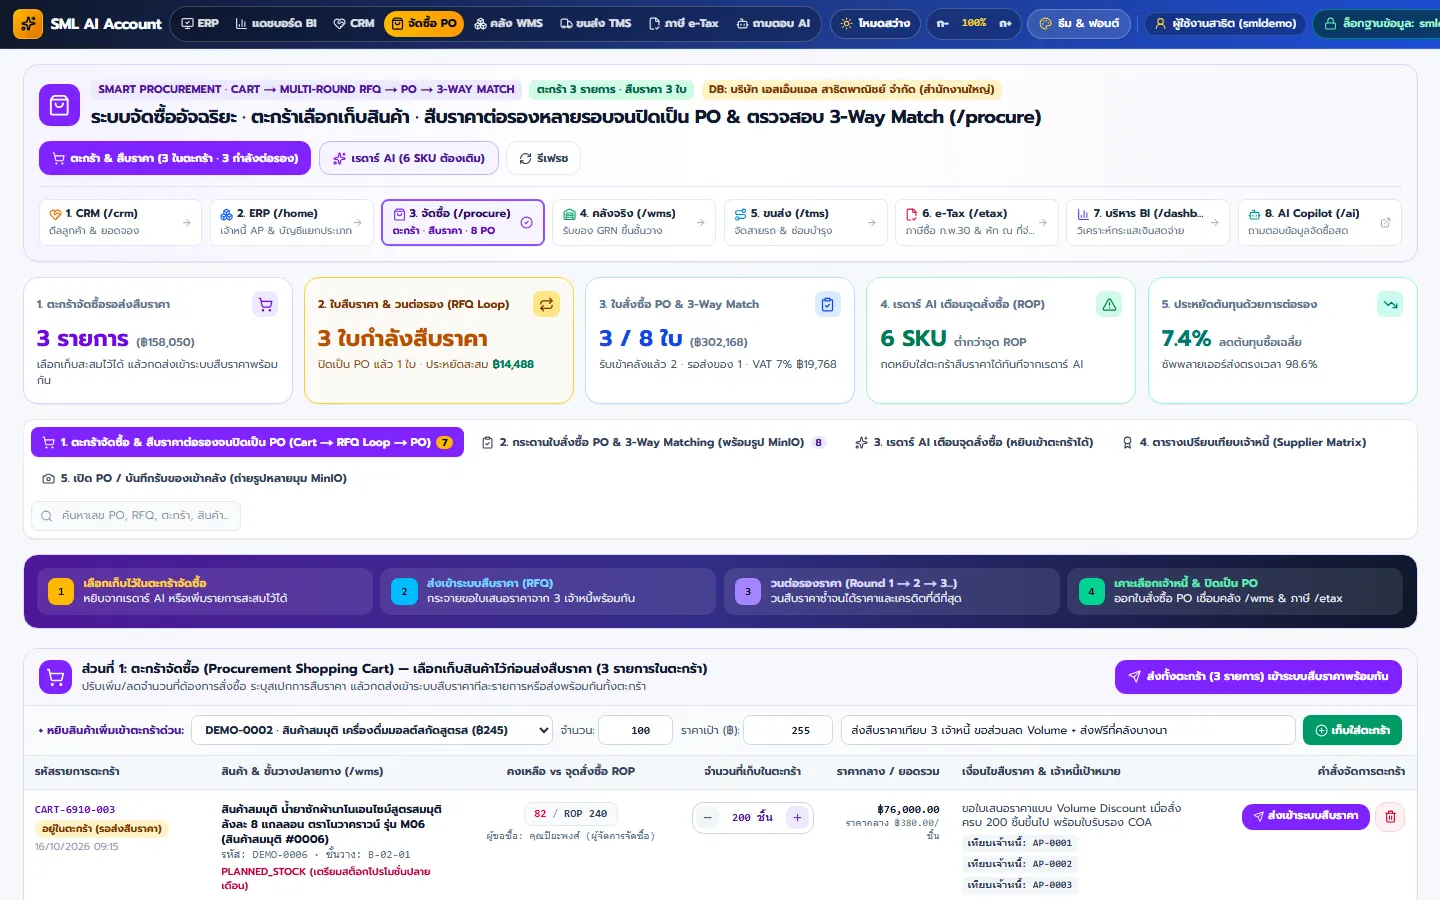The image size is (1440, 900).
Task: Click the shopping bag icon beside Smart Procurement header
Action: pos(59,105)
